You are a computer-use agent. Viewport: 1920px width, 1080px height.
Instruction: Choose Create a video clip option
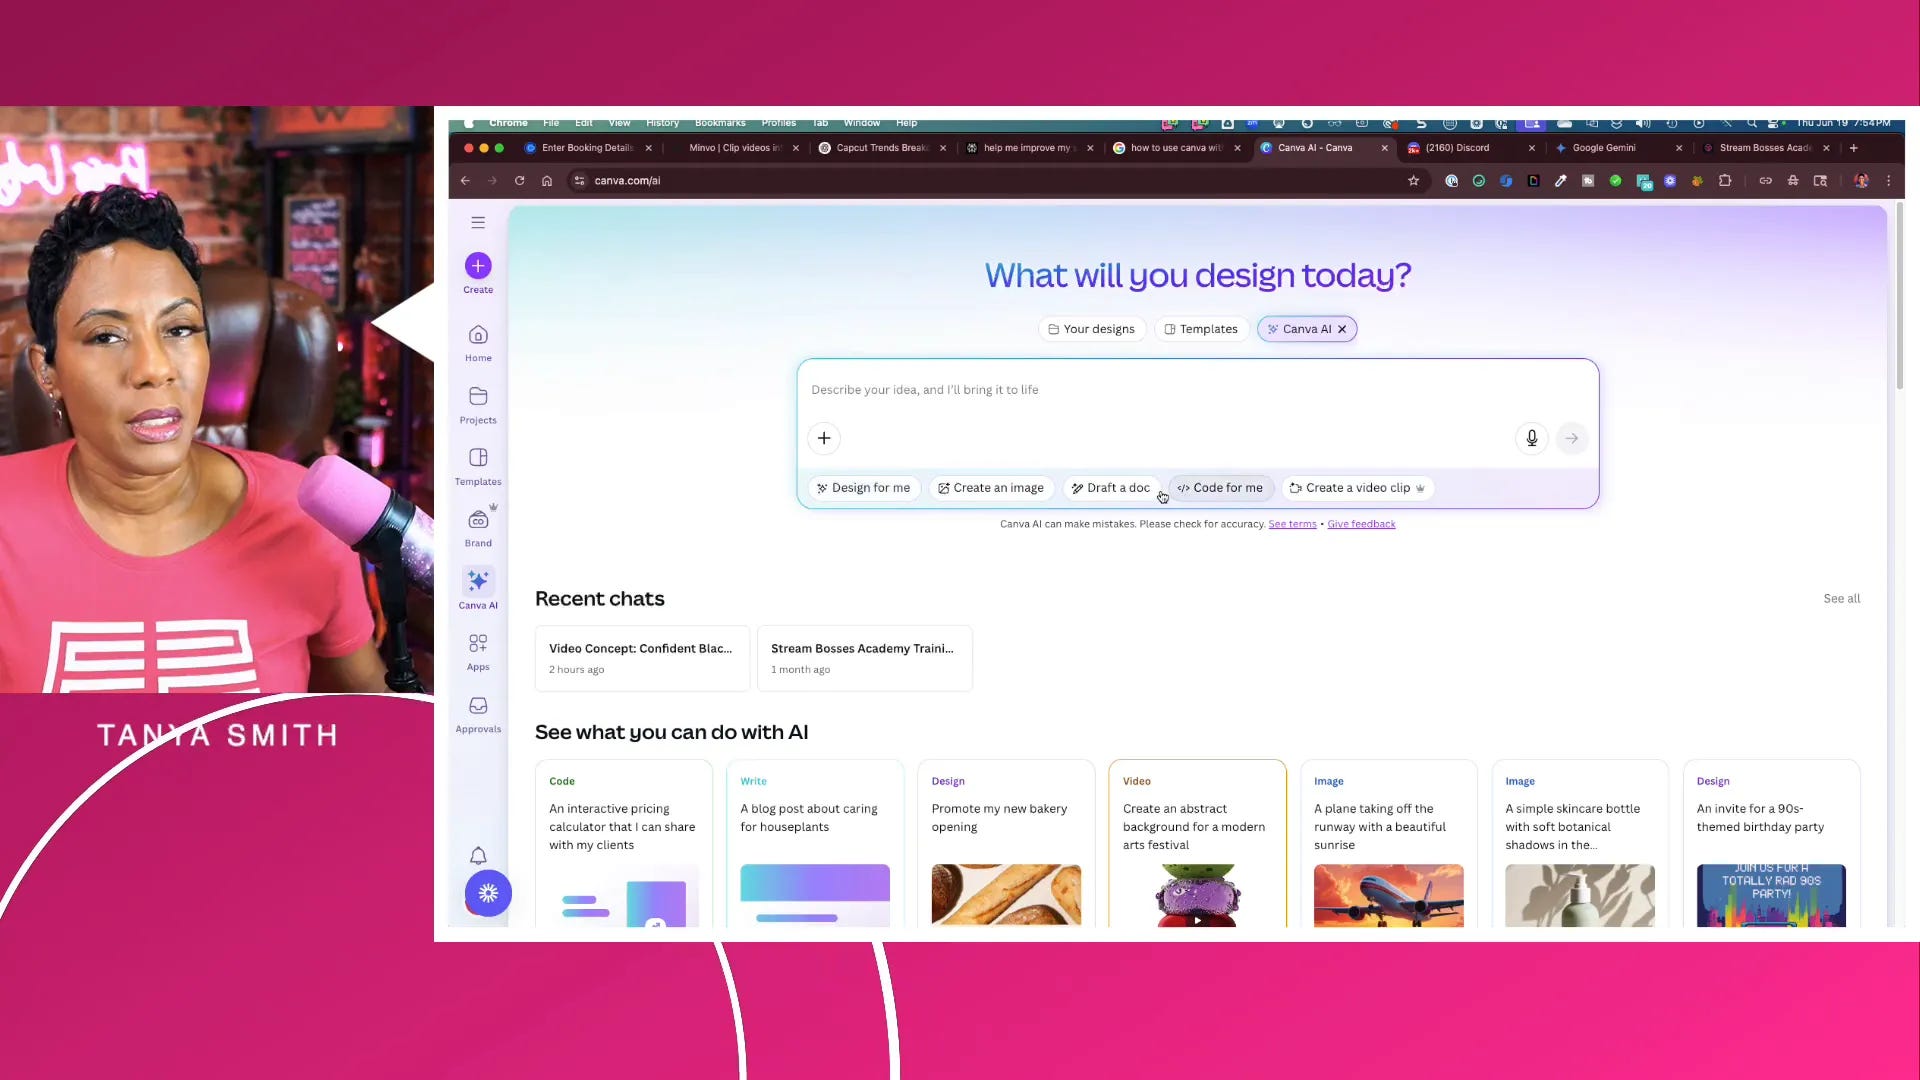point(1357,488)
